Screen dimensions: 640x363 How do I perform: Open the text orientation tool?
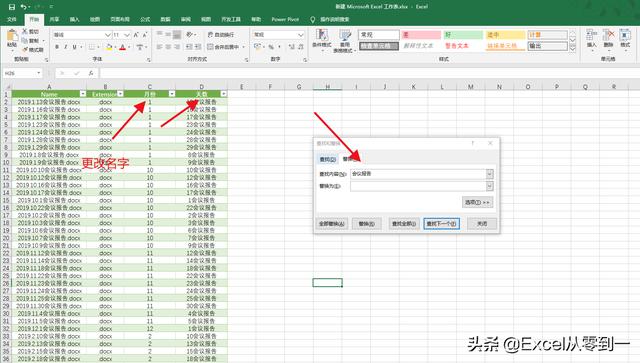190,35
